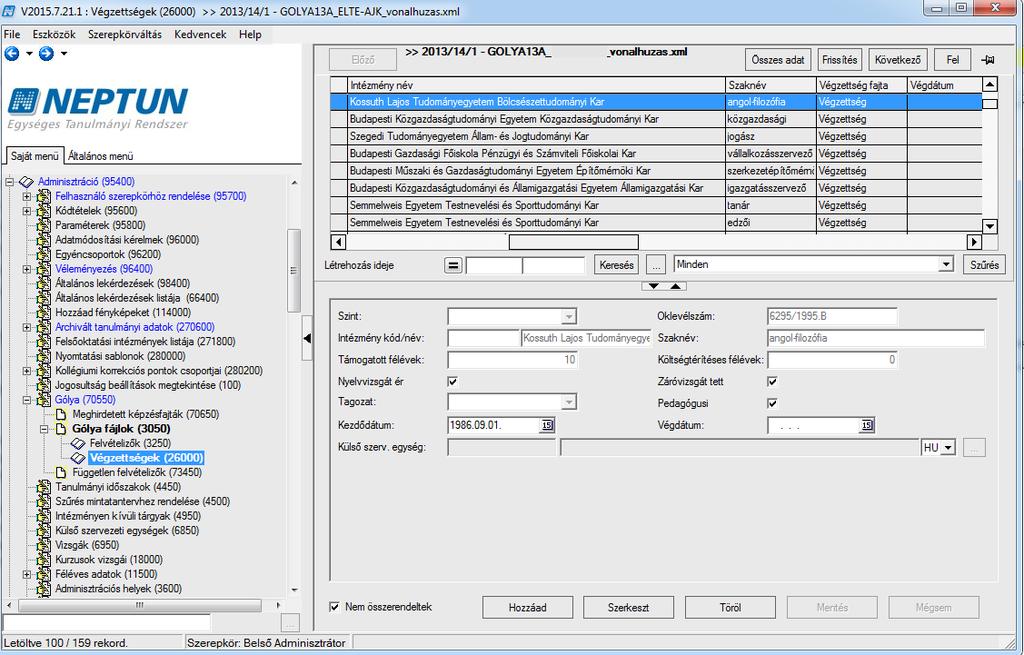1024x655 pixels.
Task: Toggle the Nyelvvizsgát ér checkbox
Action: tap(453, 381)
